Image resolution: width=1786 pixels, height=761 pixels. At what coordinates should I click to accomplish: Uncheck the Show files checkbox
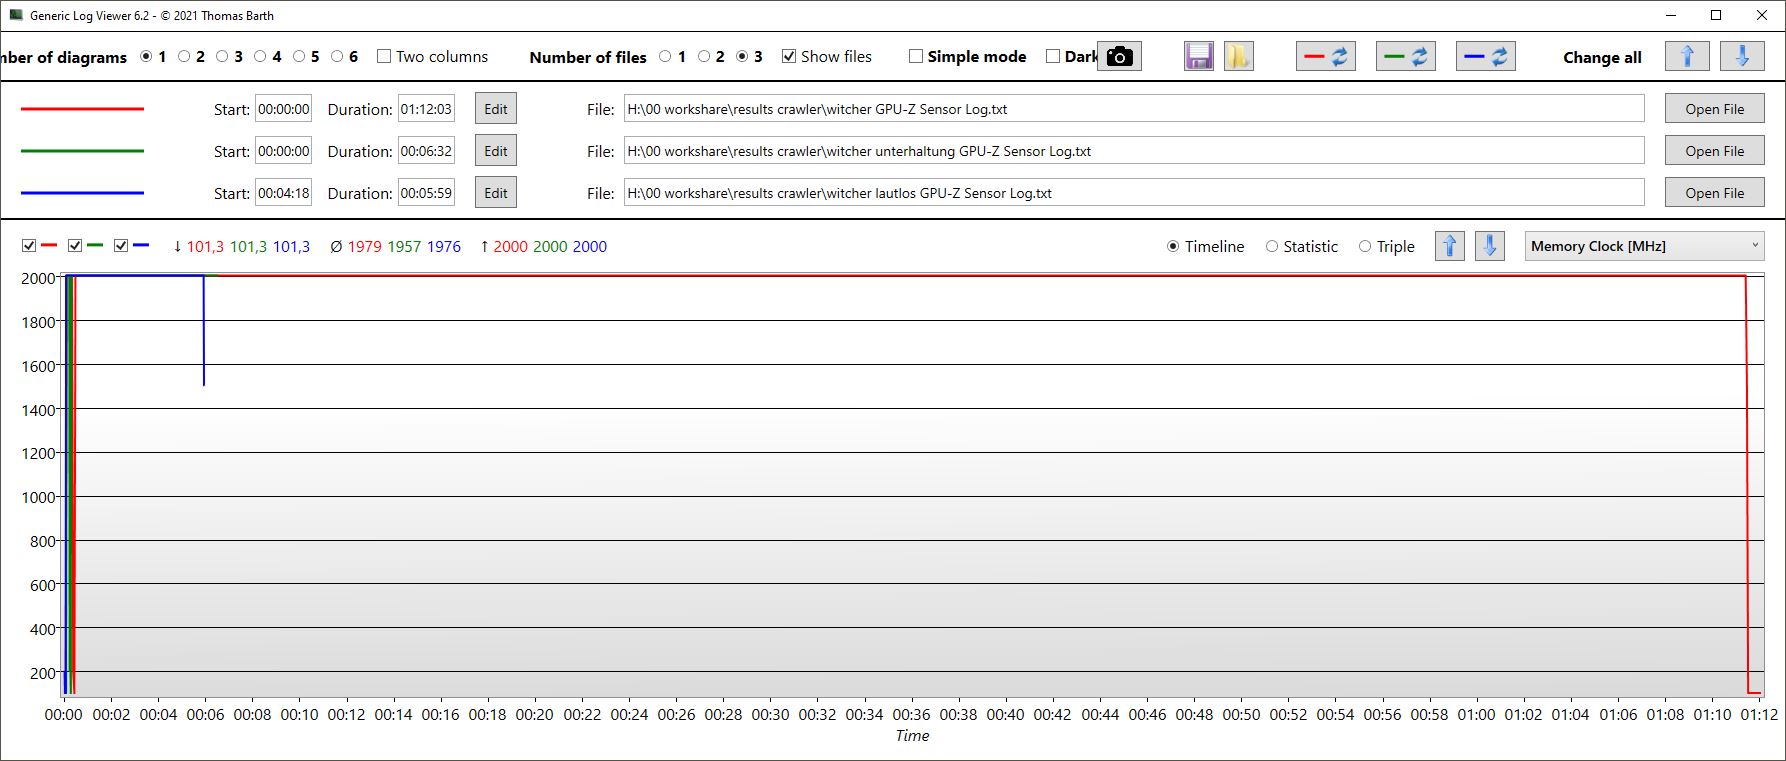[789, 57]
